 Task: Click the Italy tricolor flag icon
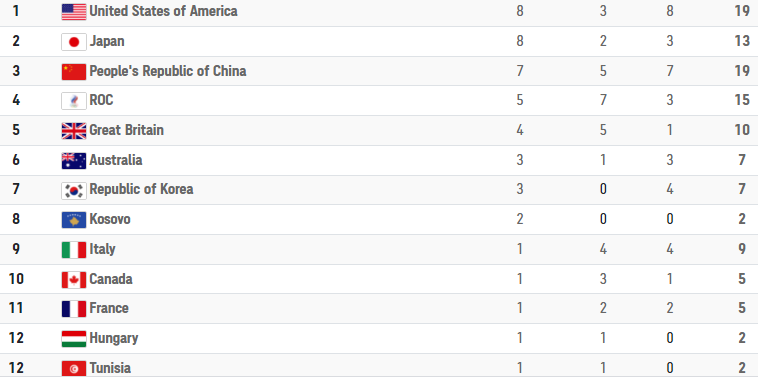coord(73,250)
